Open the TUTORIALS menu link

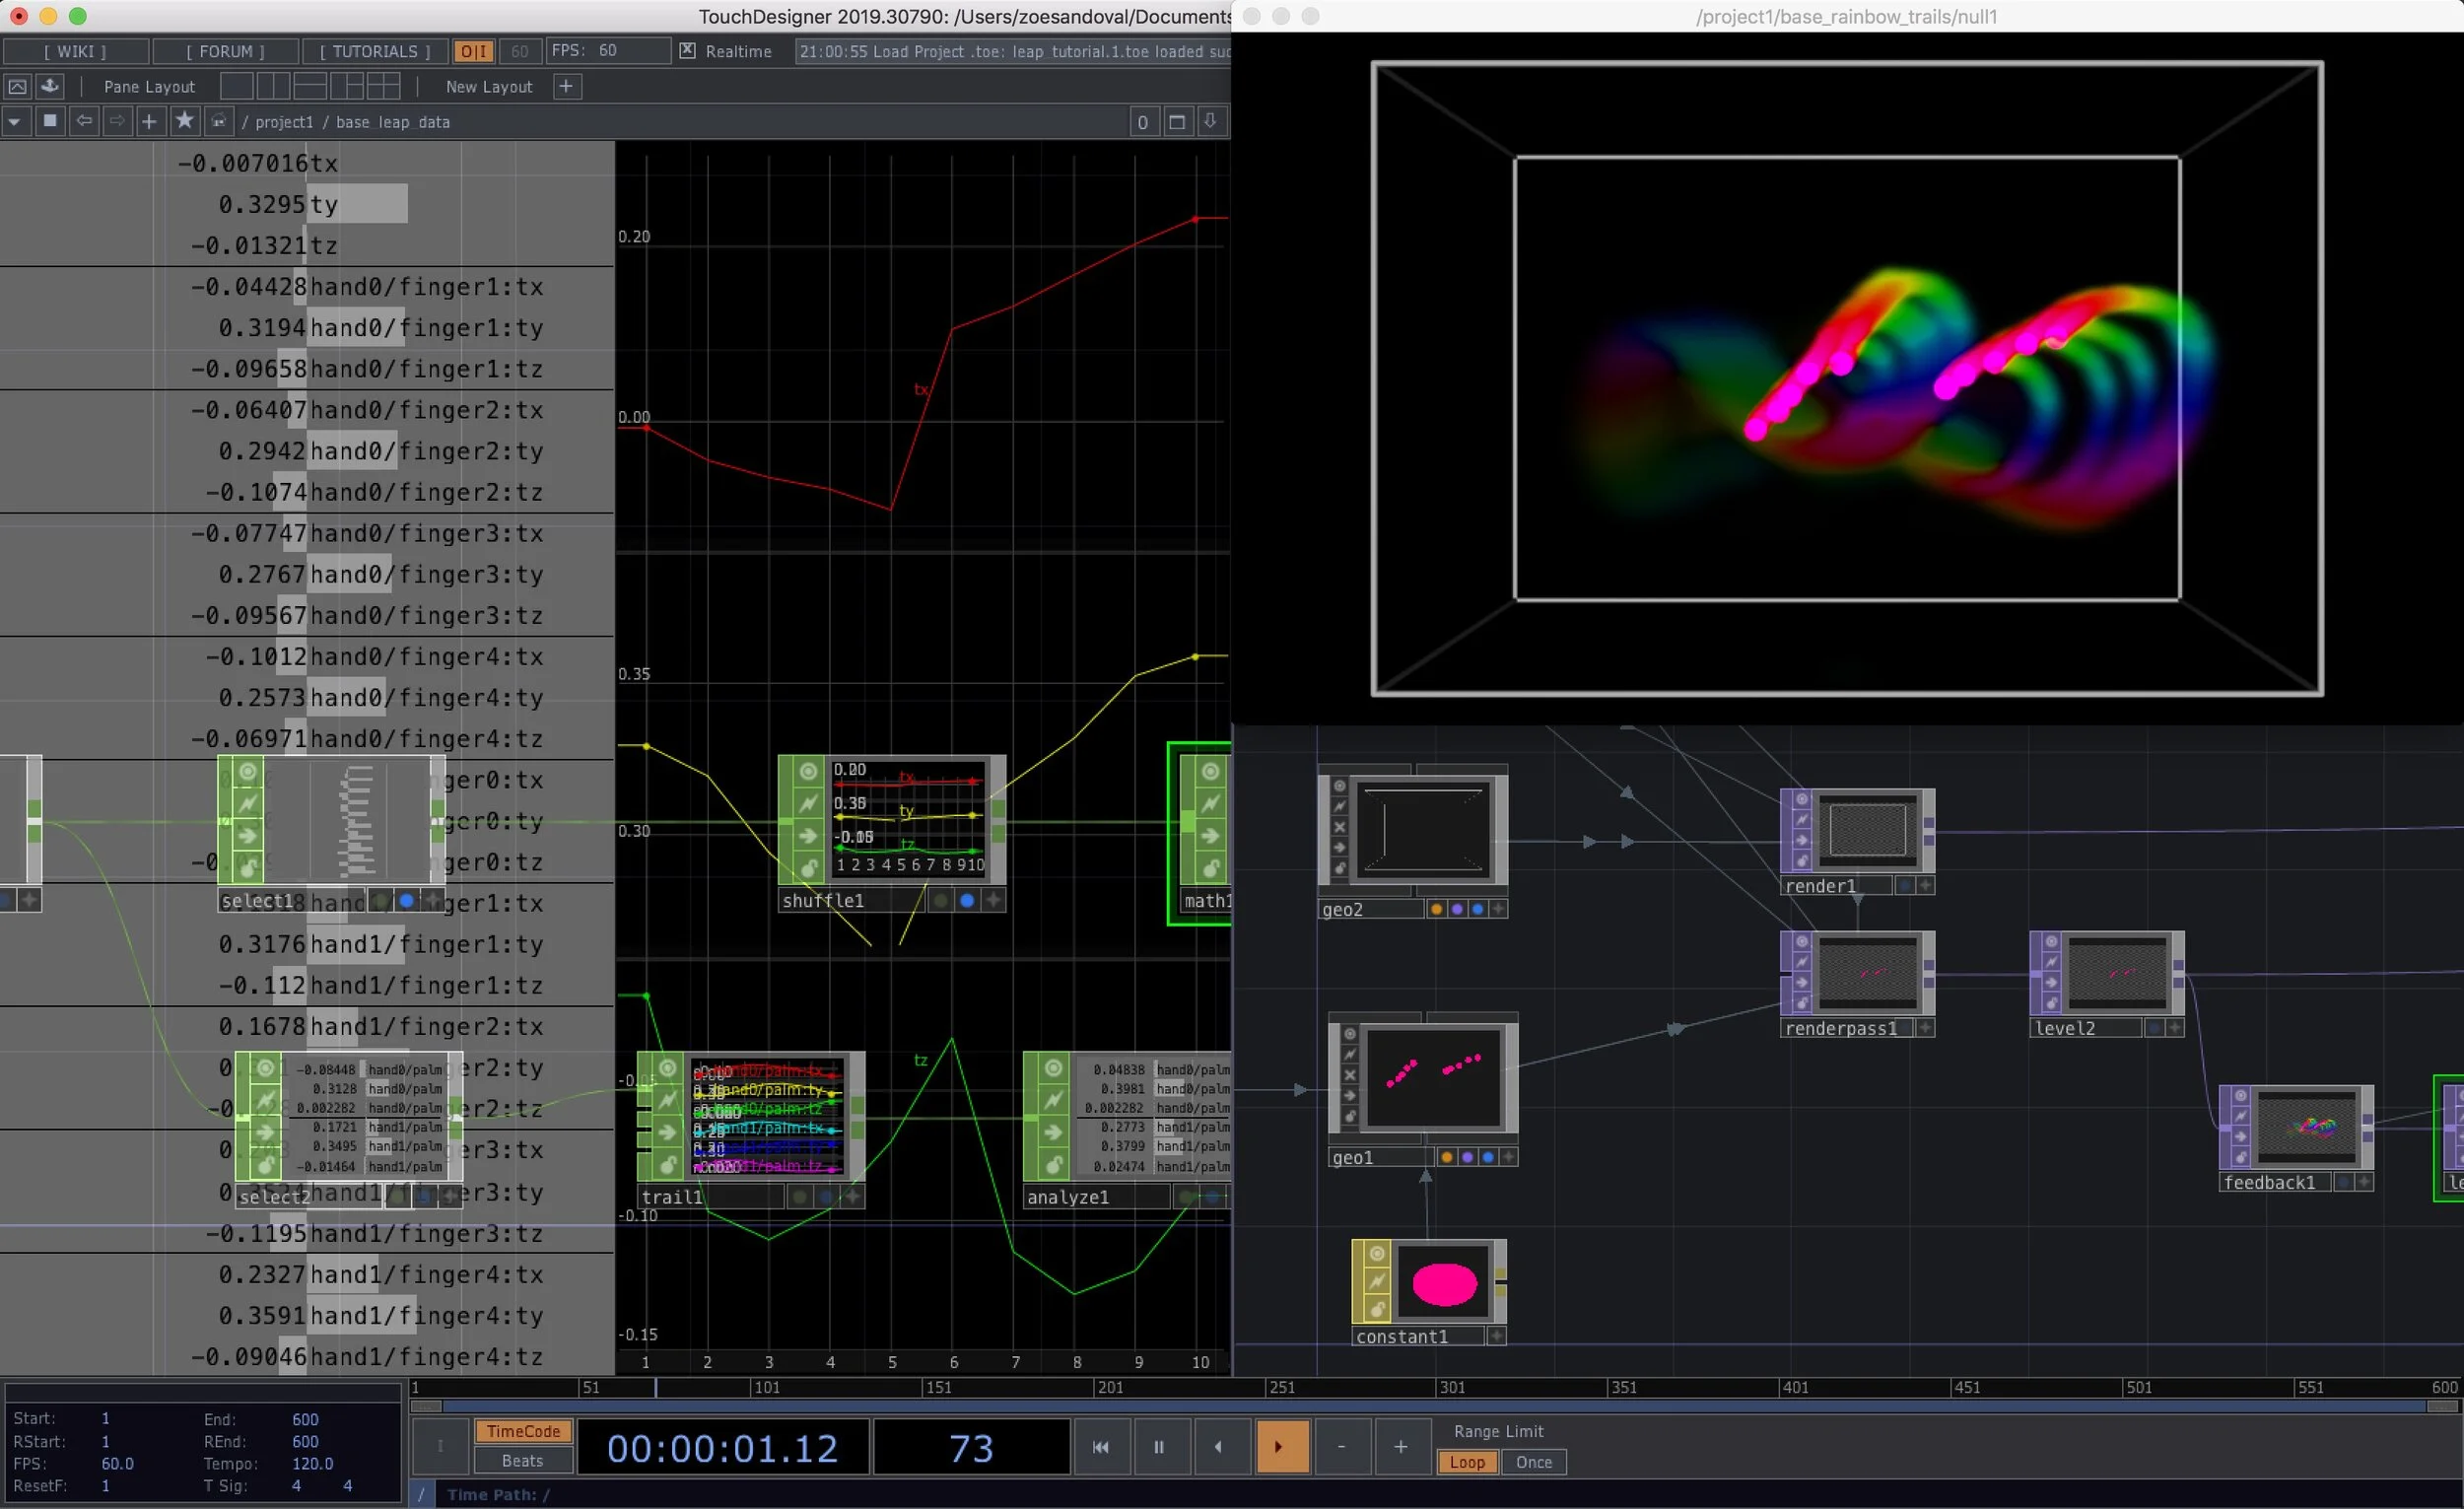click(x=375, y=51)
